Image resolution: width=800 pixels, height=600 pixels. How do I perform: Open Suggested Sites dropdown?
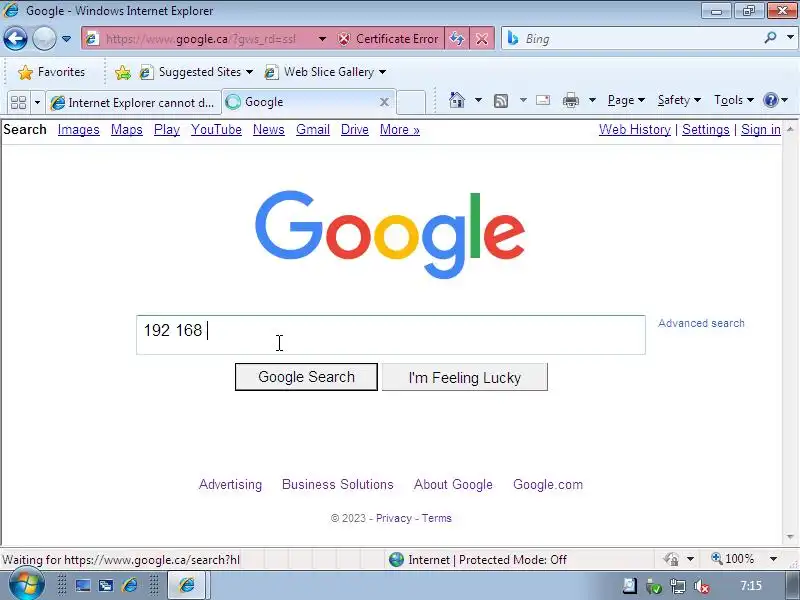197,72
